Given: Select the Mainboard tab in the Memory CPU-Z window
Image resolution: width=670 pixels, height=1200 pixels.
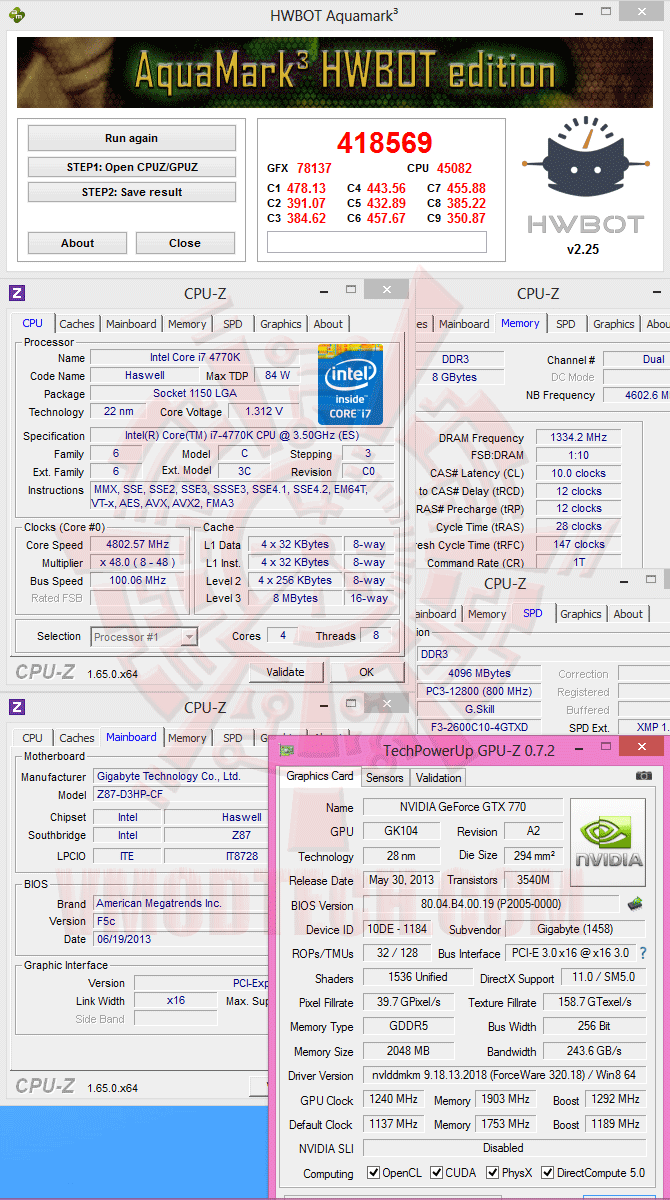Looking at the screenshot, I should [x=464, y=324].
